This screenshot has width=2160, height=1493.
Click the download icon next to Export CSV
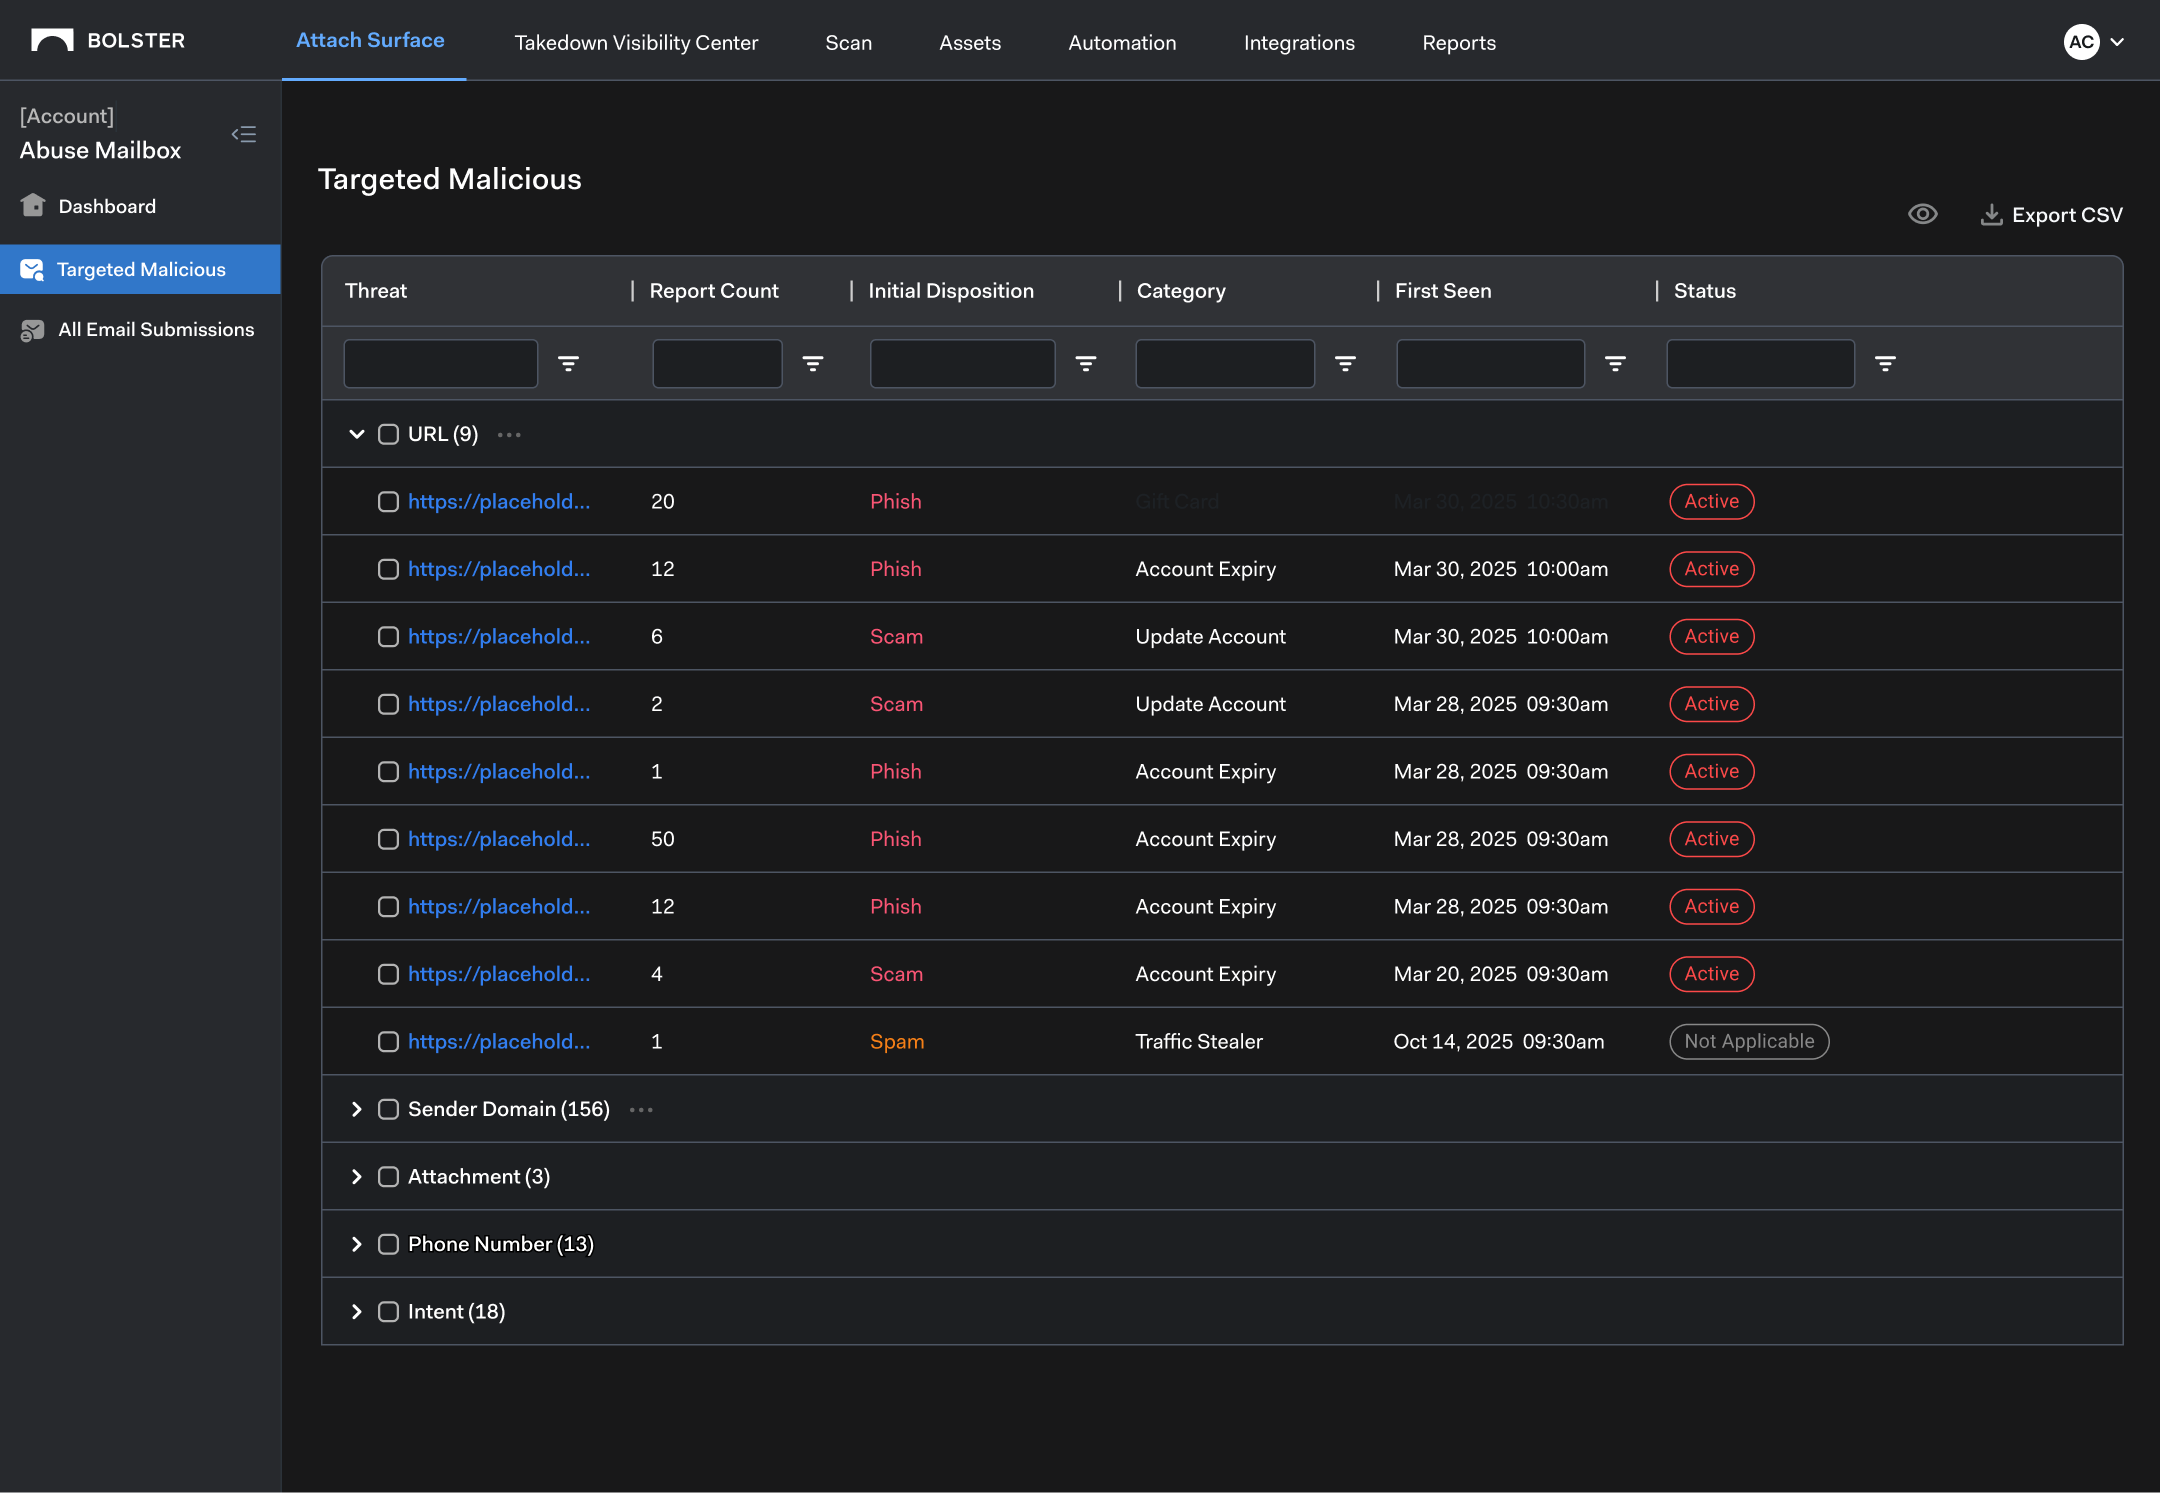pos(1991,215)
